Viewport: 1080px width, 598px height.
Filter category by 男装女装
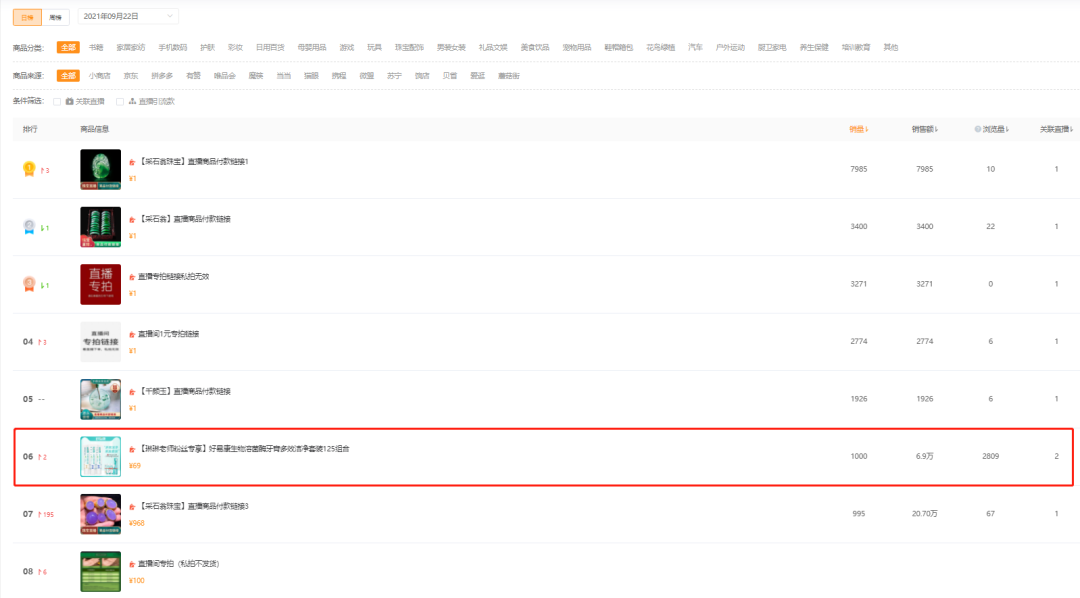tap(451, 48)
